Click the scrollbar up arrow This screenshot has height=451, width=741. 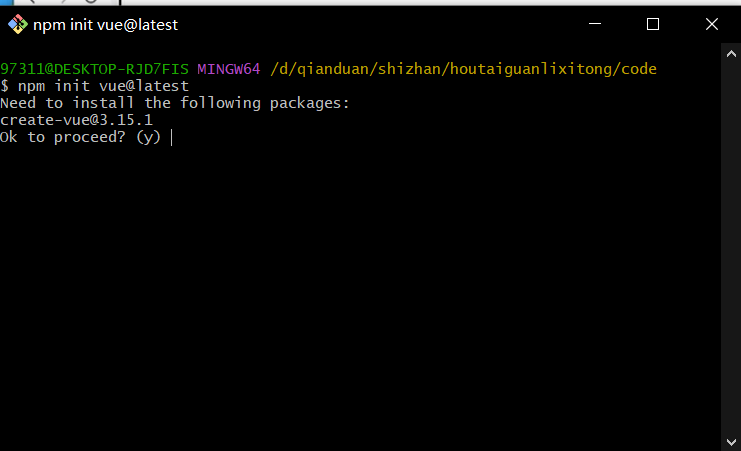pyautogui.click(x=731, y=54)
